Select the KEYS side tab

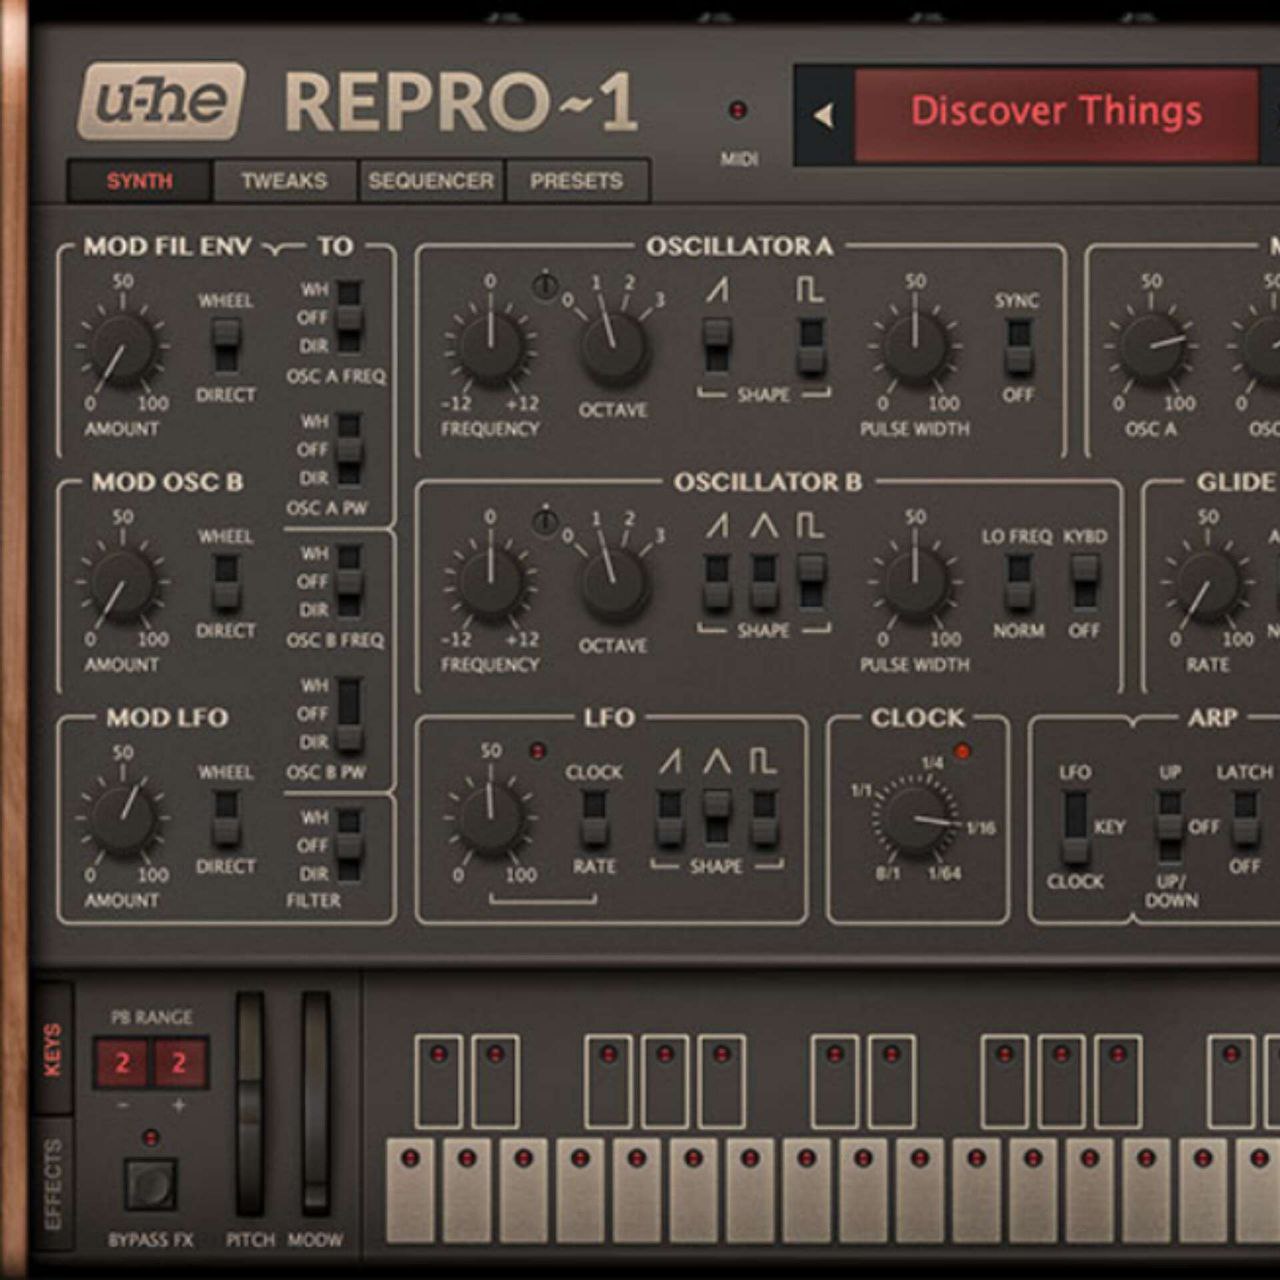[x=53, y=1048]
